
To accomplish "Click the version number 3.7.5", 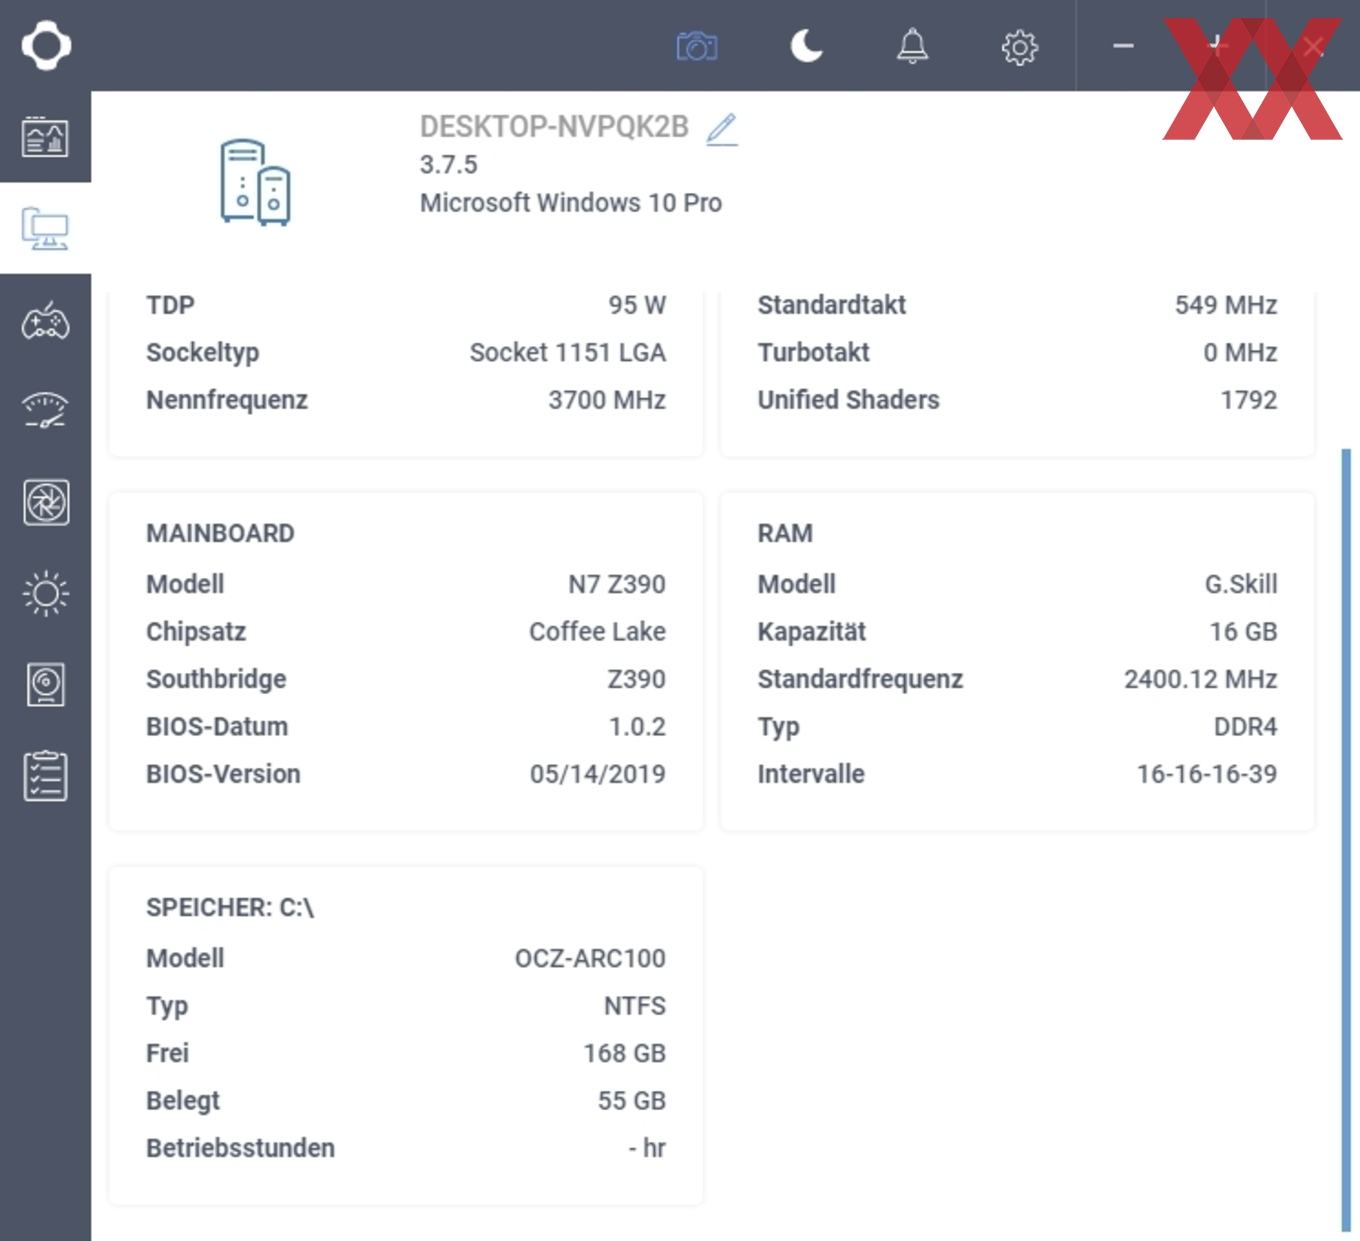I will pos(448,165).
